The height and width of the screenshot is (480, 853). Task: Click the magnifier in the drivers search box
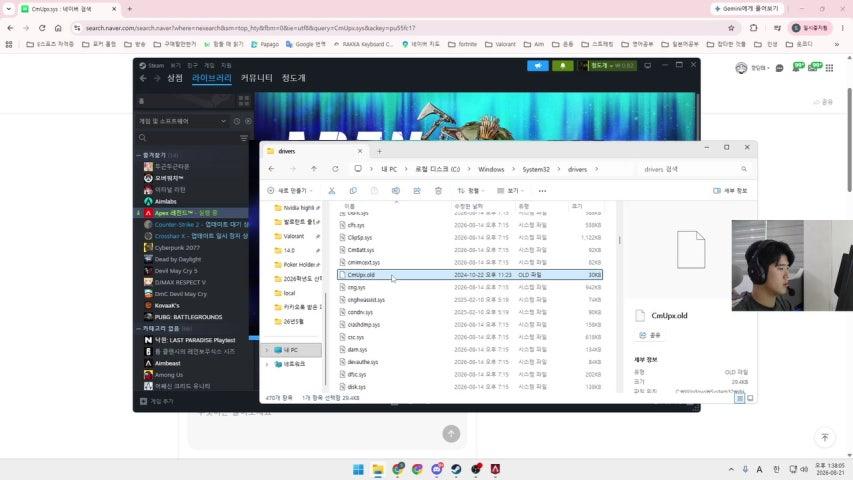(744, 169)
